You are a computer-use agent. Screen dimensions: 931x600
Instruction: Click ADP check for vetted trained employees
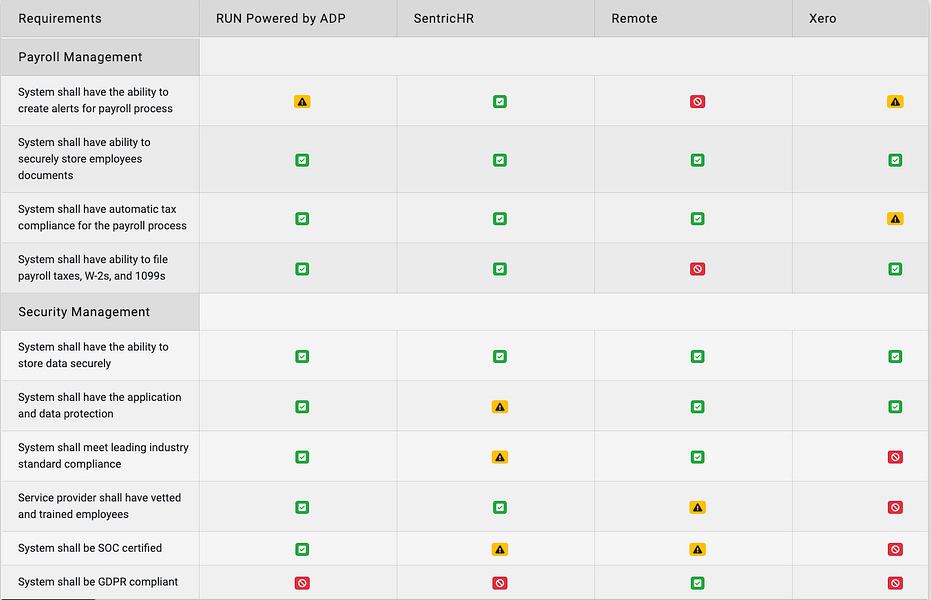pos(302,508)
